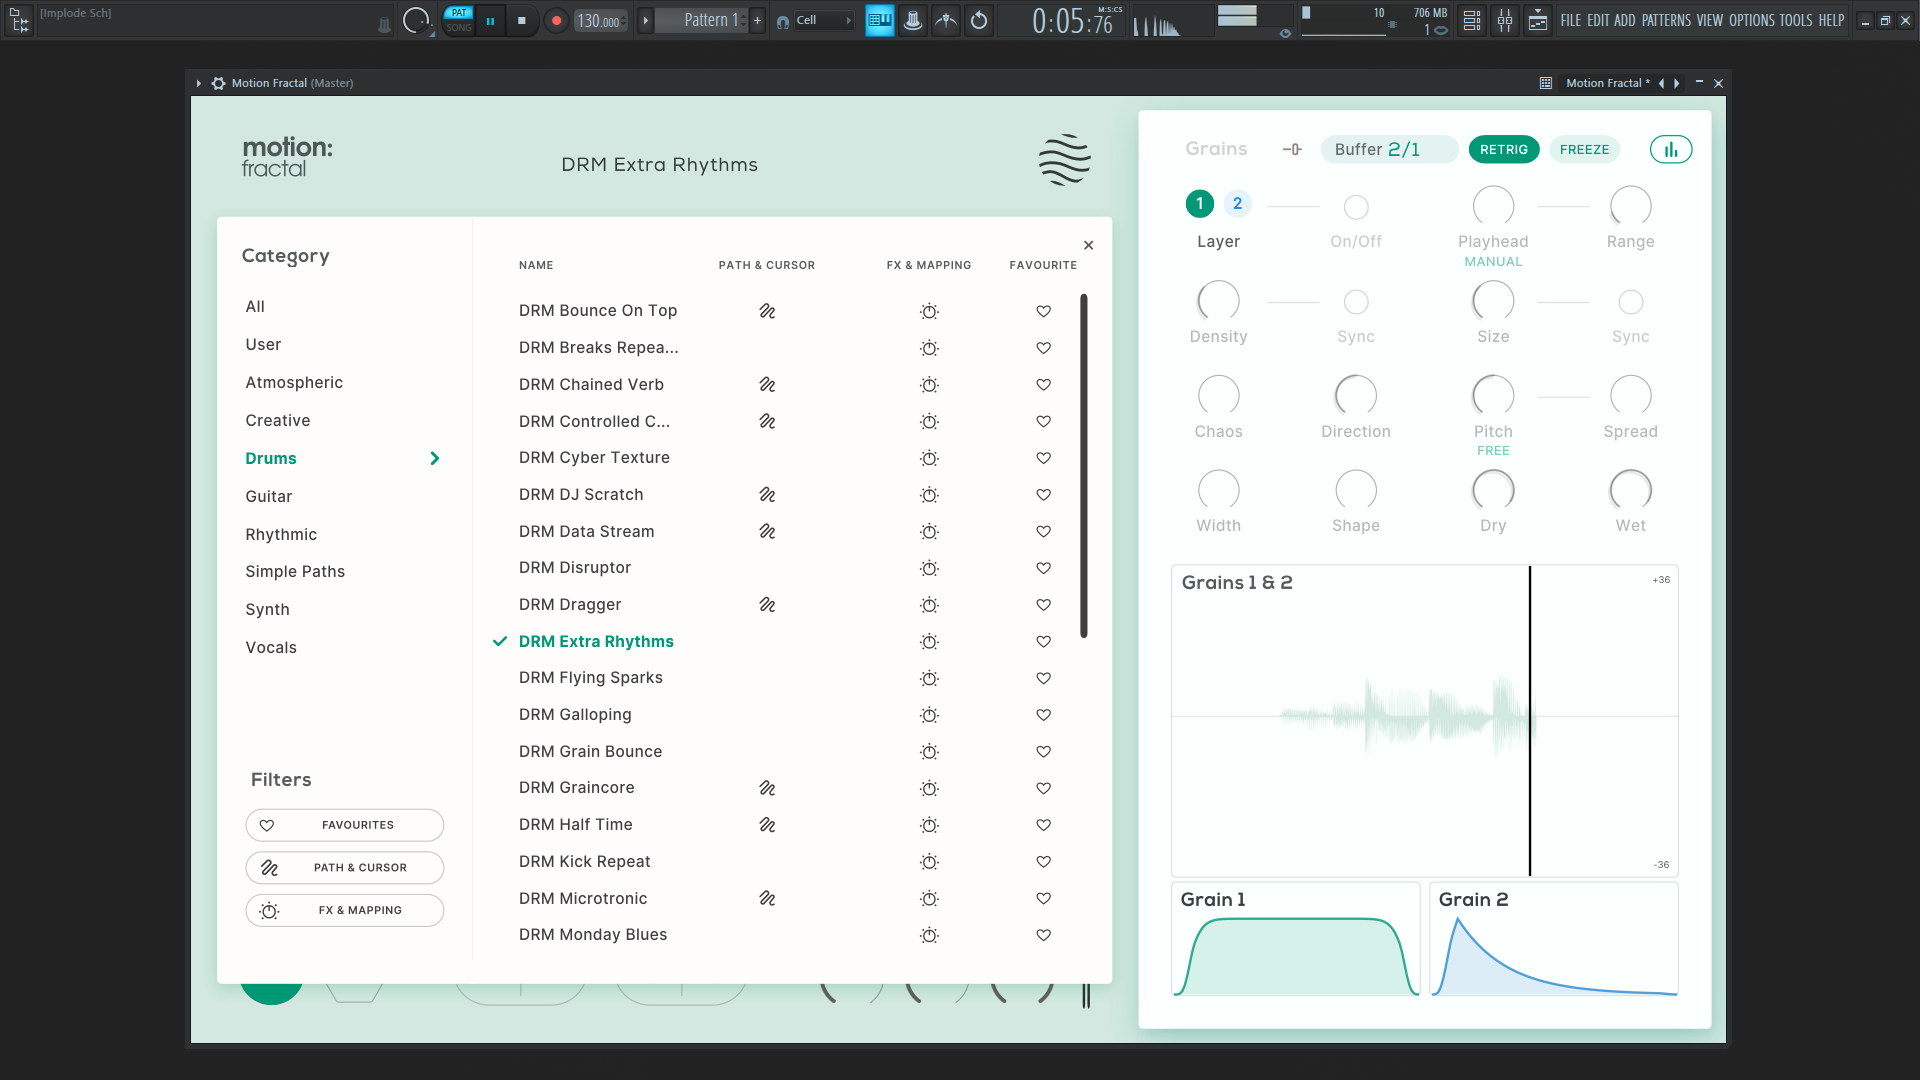Click FX & Mapping icon for DRM Cyber Texture

(929, 458)
